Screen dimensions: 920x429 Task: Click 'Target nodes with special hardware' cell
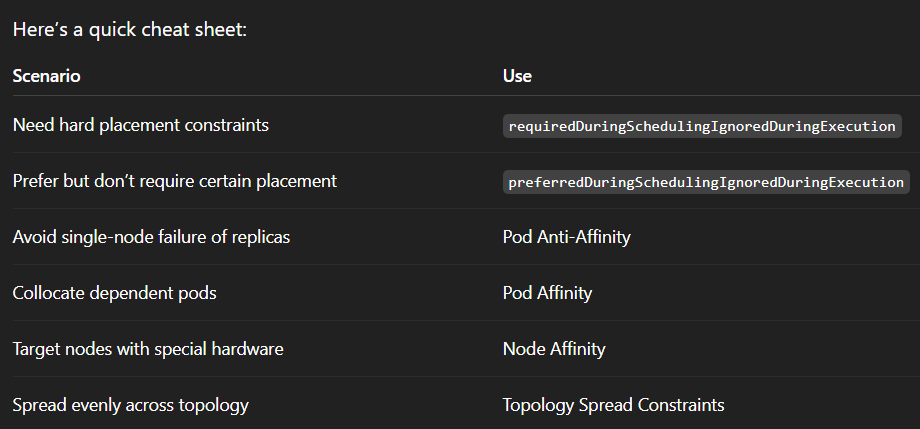coord(148,349)
